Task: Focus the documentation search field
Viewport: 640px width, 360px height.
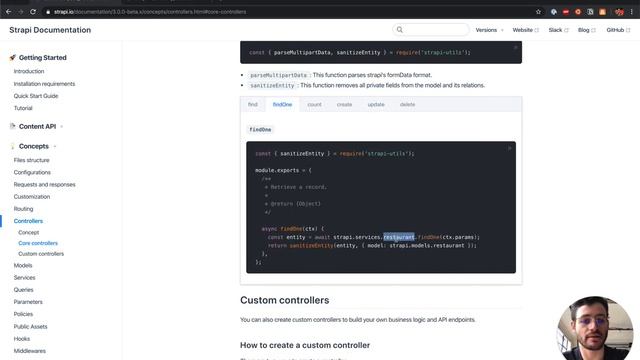Action: point(431,30)
